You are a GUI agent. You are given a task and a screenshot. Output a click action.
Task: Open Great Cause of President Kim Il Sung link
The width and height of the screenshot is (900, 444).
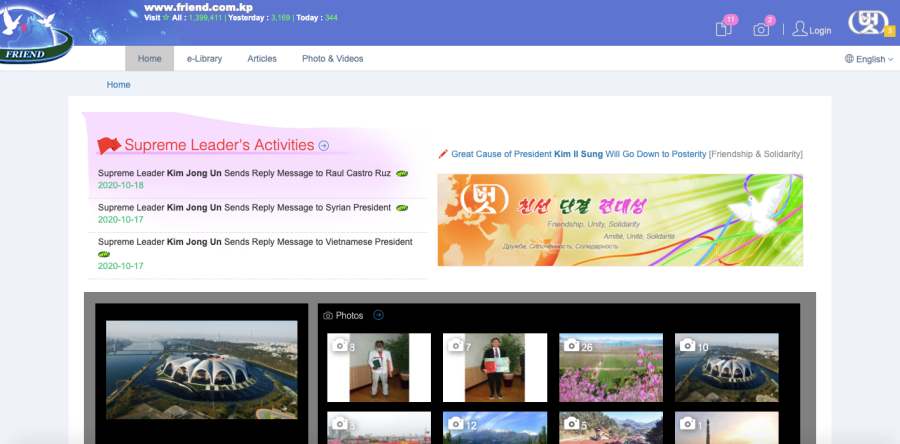click(x=578, y=154)
